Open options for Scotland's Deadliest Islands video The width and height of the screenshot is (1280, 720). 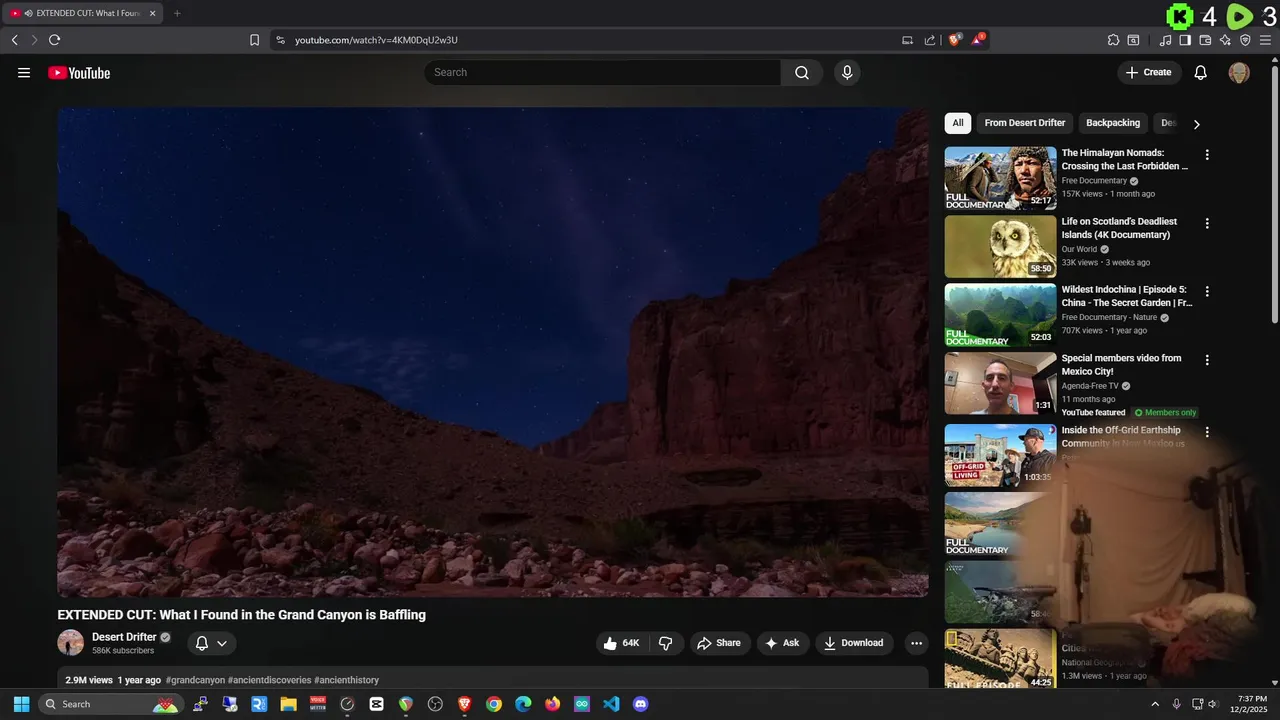(x=1207, y=223)
